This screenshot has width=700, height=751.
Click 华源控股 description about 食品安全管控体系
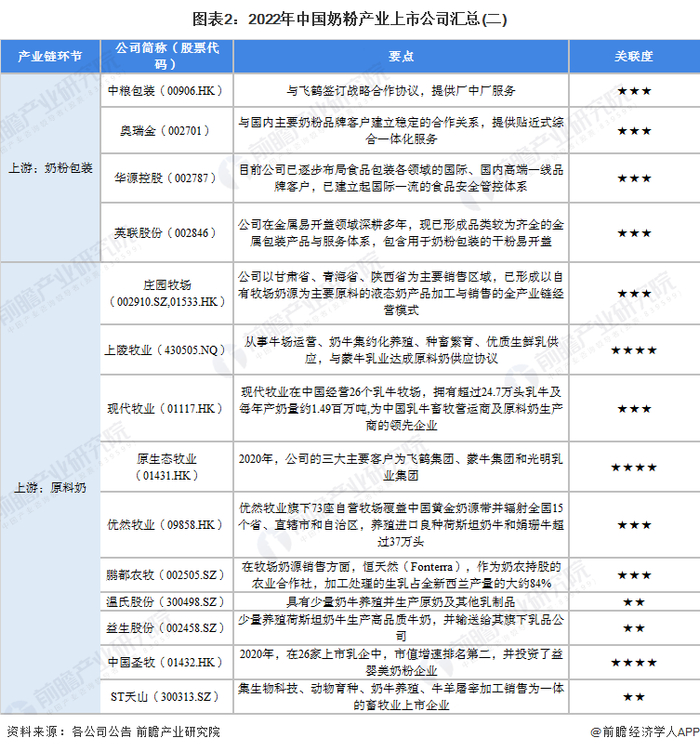pos(401,178)
